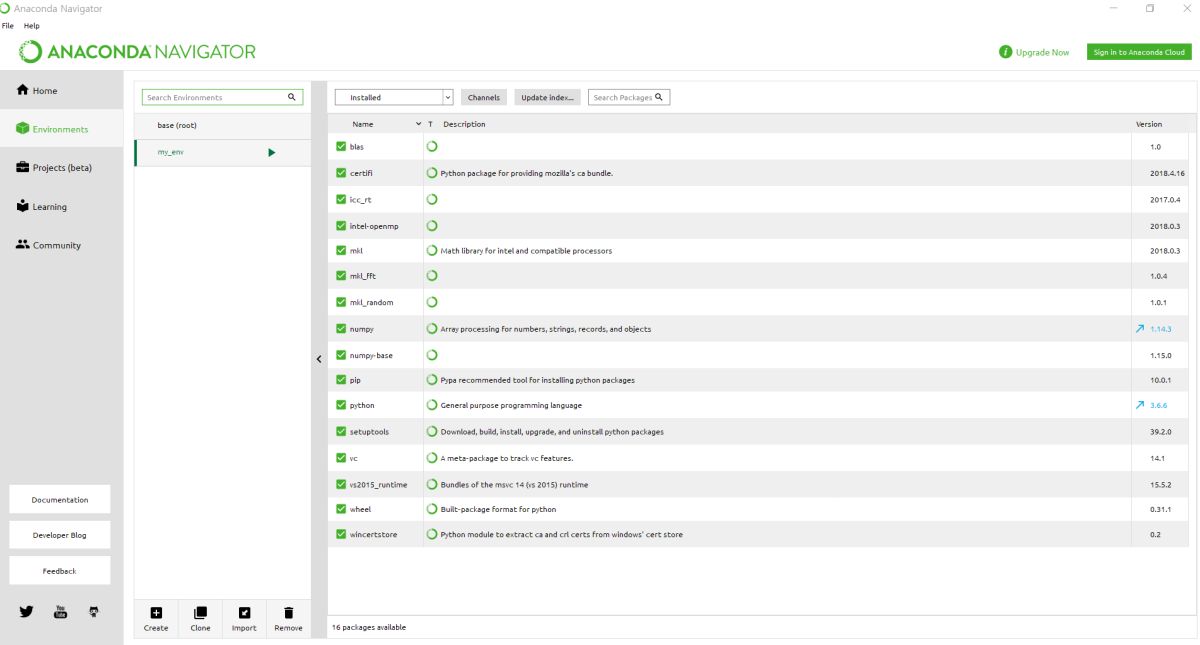
Task: Open the Twitter icon link
Action: click(26, 611)
